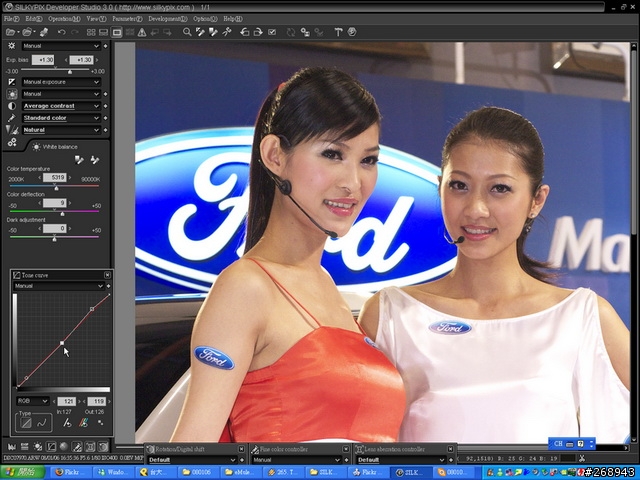Image resolution: width=640 pixels, height=480 pixels.
Task: Reset the tone curve point icon
Action: coord(67,423)
